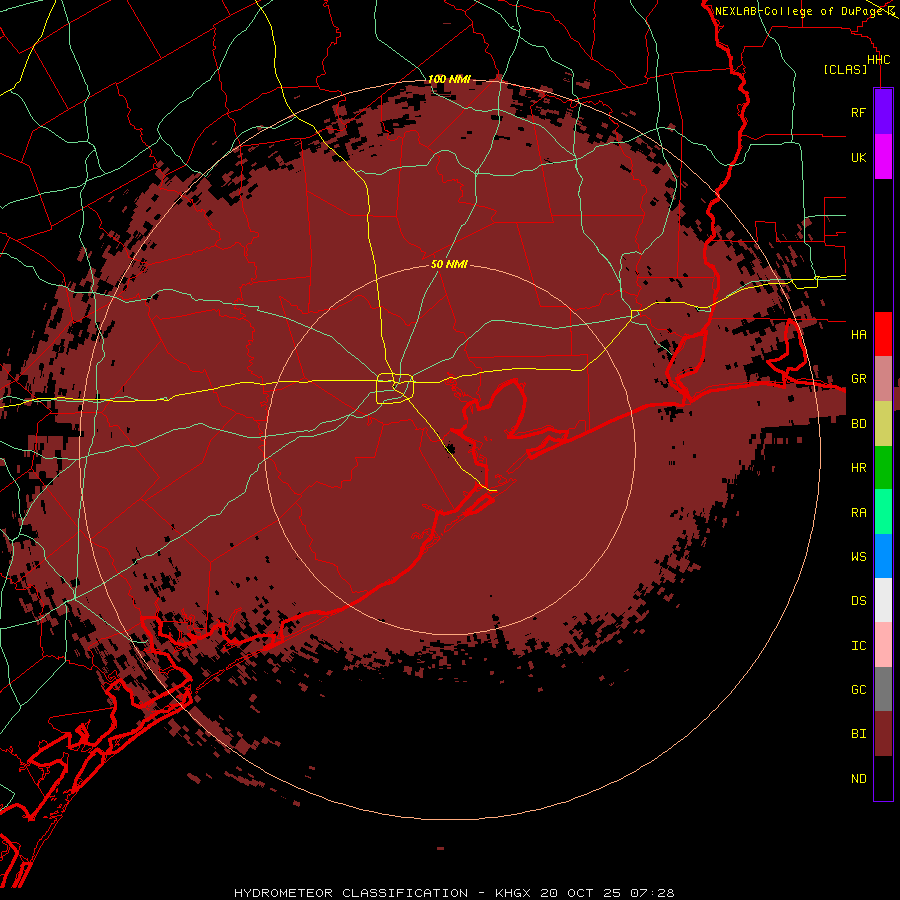Click the BI legend label
Screen dimensions: 900x900
pos(858,734)
